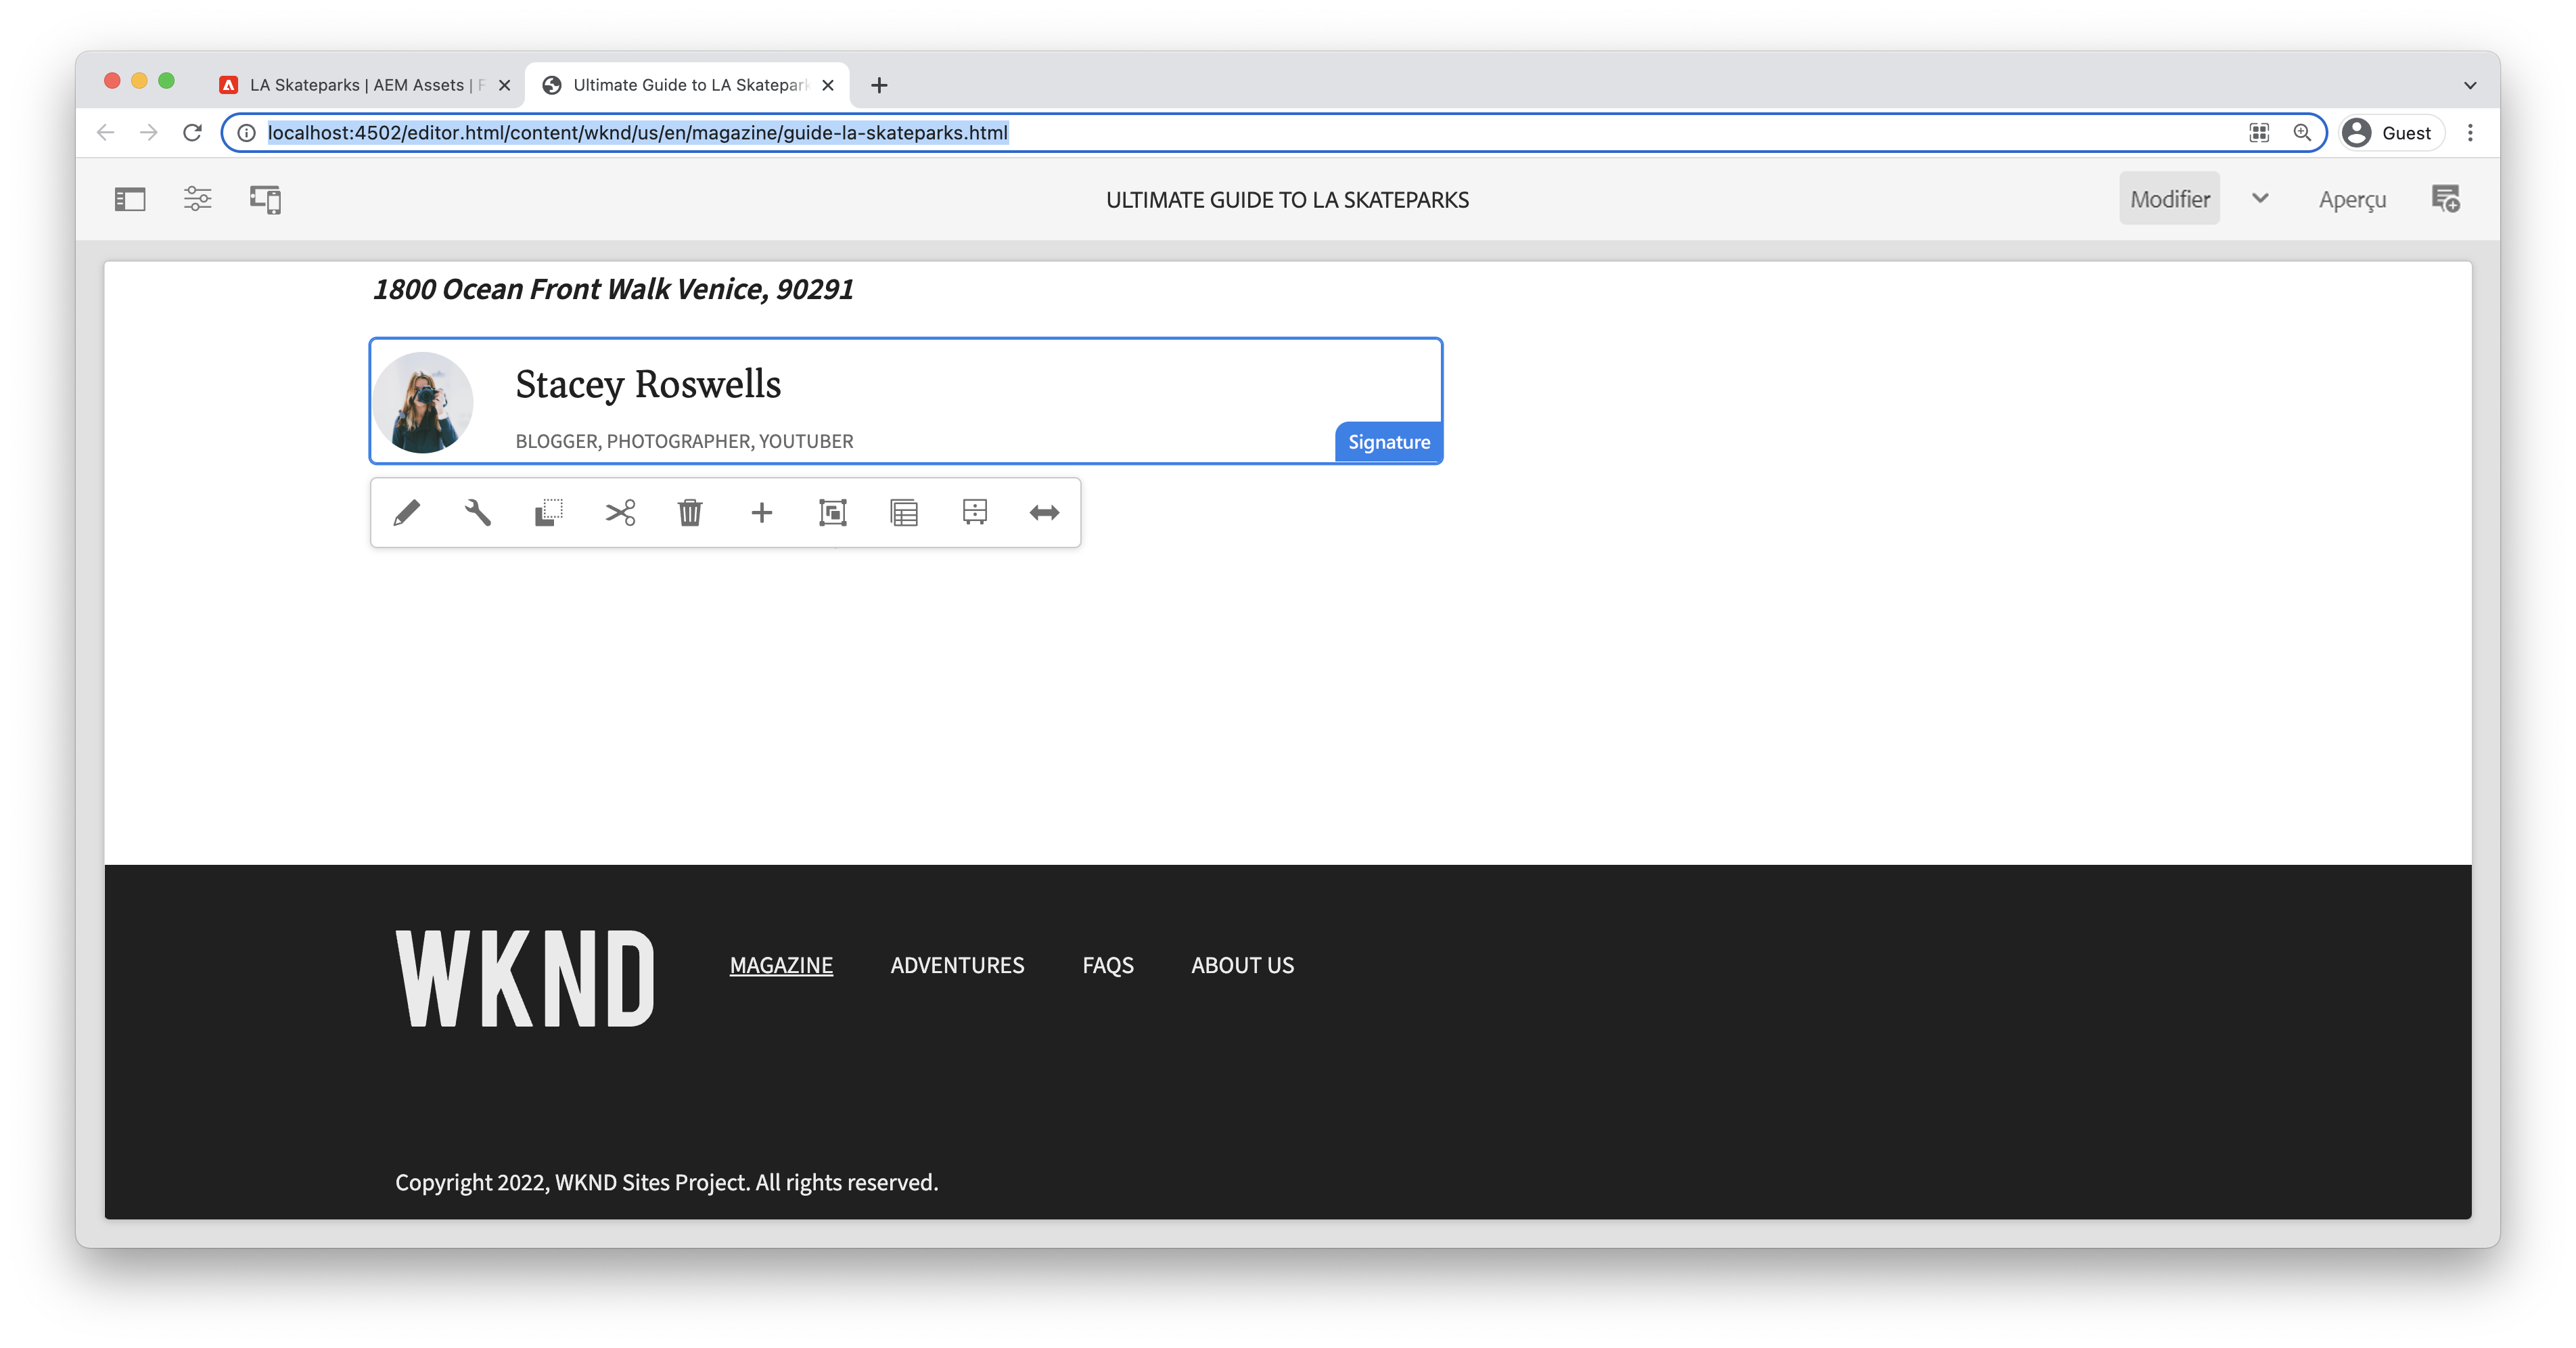Click the pencil Edit icon in component toolbar
2576x1348 pixels.
point(407,513)
